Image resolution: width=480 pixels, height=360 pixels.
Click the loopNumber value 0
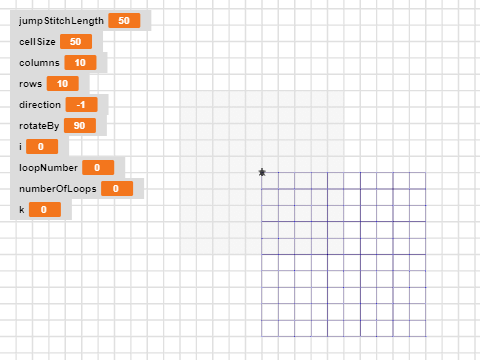pyautogui.click(x=98, y=168)
